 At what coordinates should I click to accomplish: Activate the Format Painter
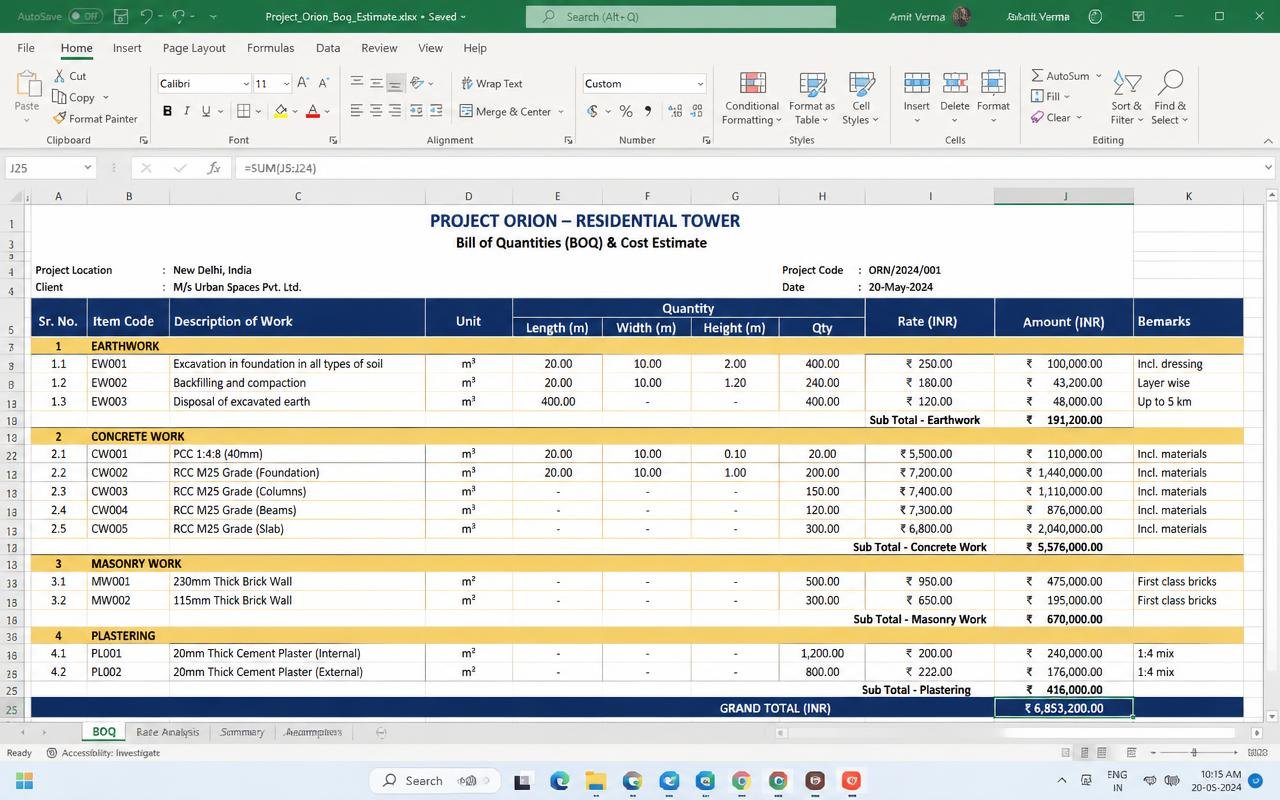(95, 118)
